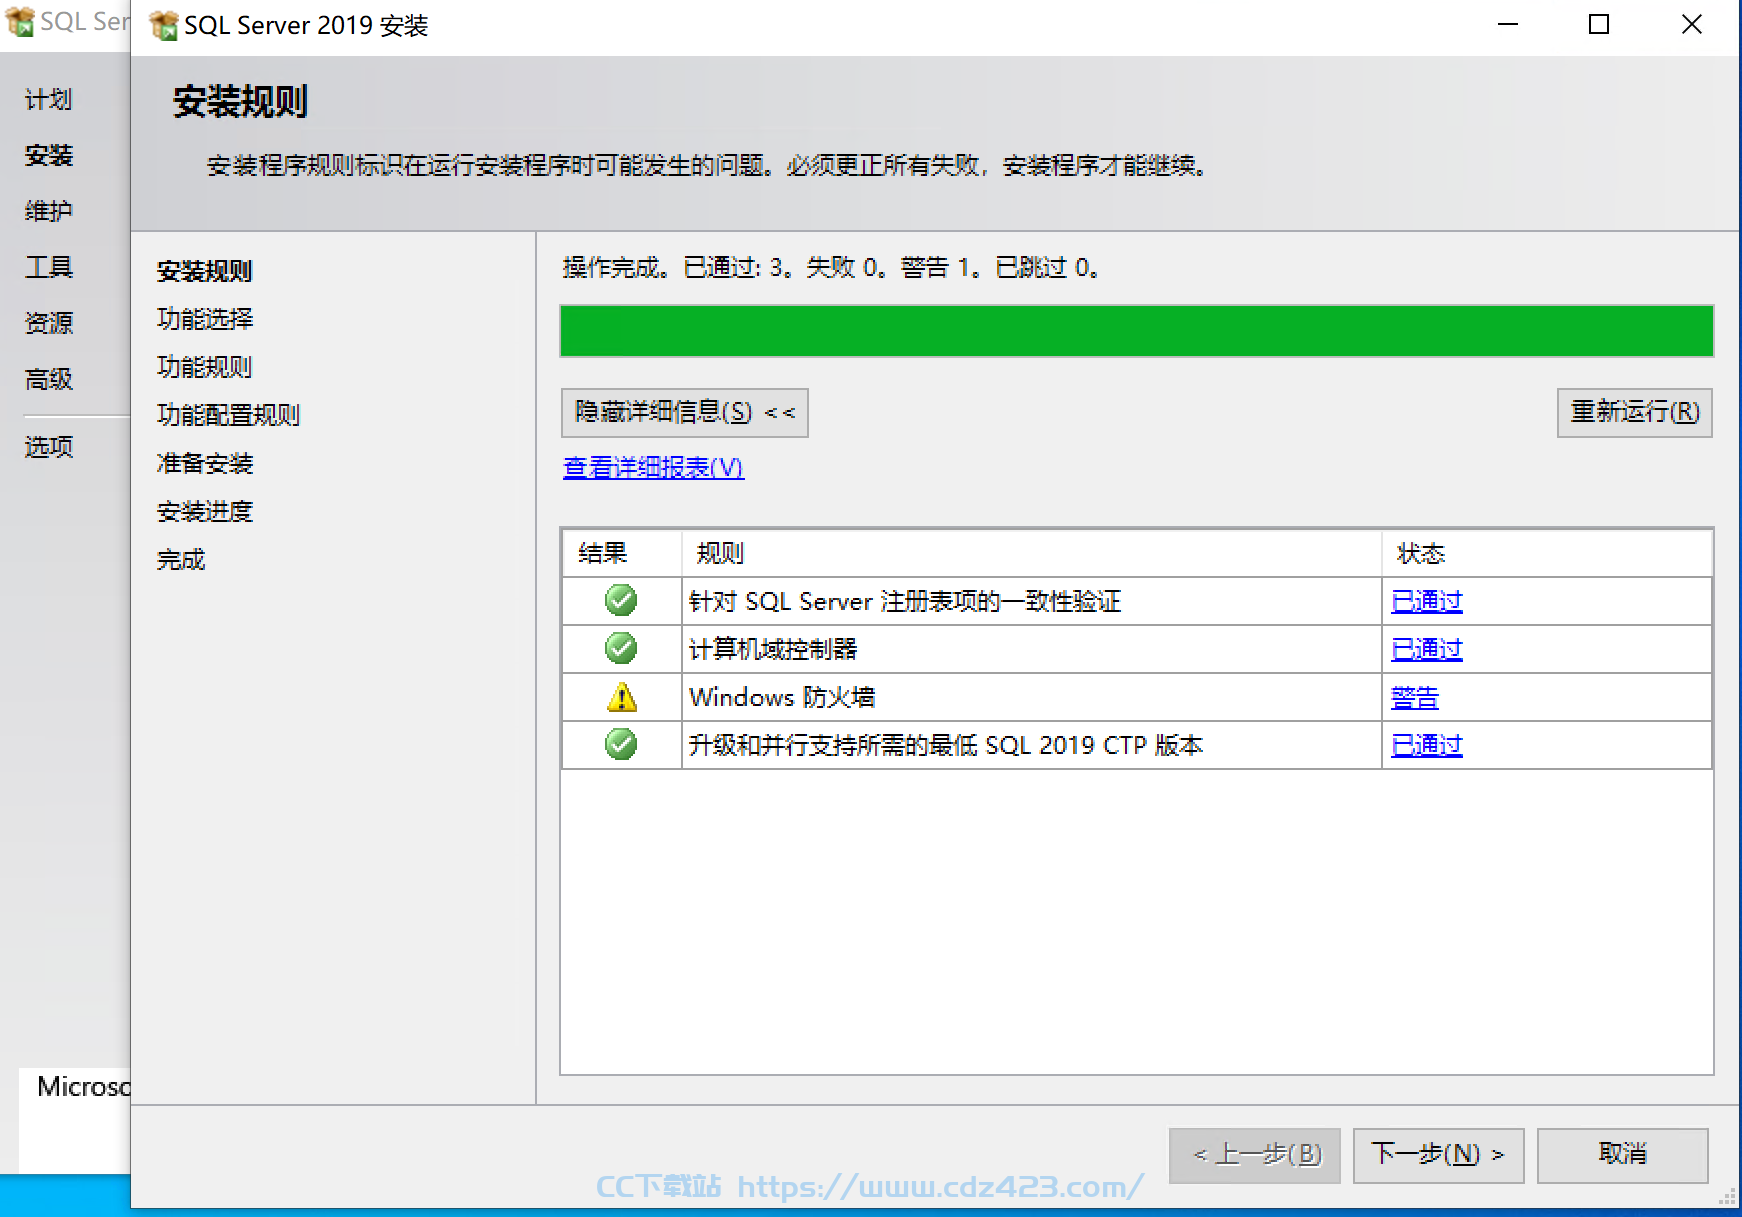Click the window resize grip at the bottom corner
Image resolution: width=1742 pixels, height=1217 pixels.
(1728, 1196)
